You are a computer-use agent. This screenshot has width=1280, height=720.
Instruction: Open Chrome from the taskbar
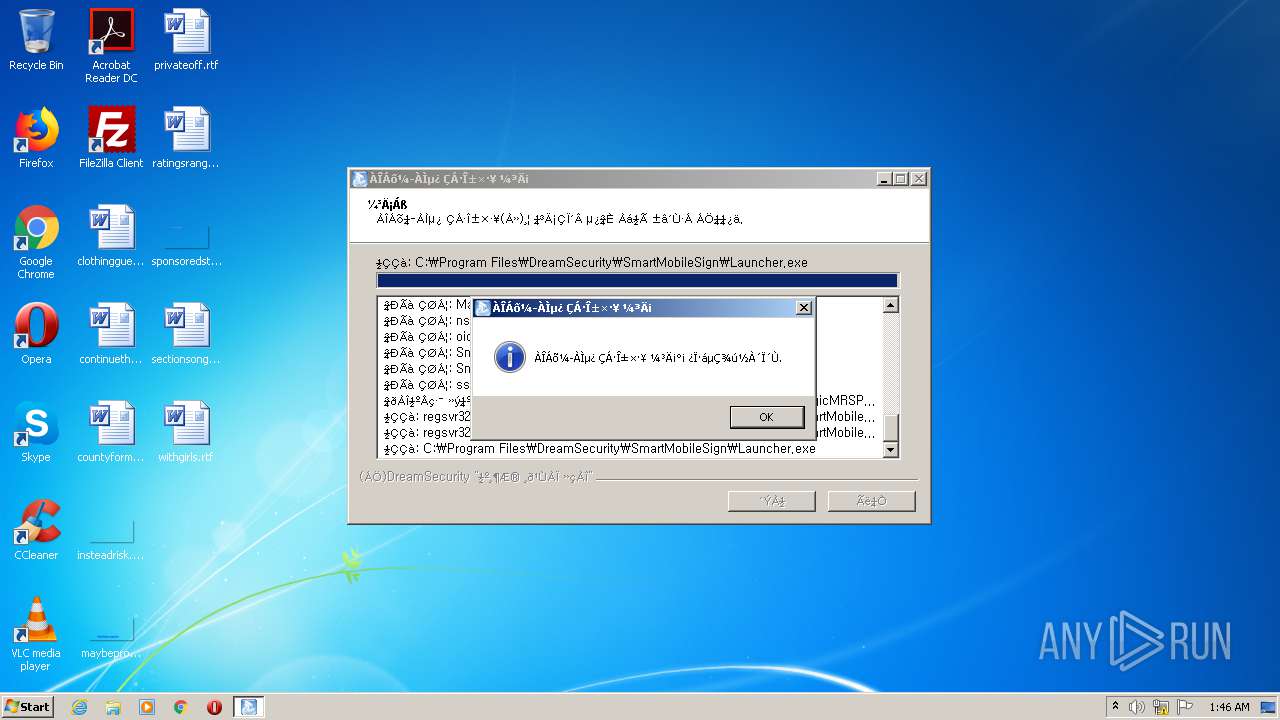[181, 707]
